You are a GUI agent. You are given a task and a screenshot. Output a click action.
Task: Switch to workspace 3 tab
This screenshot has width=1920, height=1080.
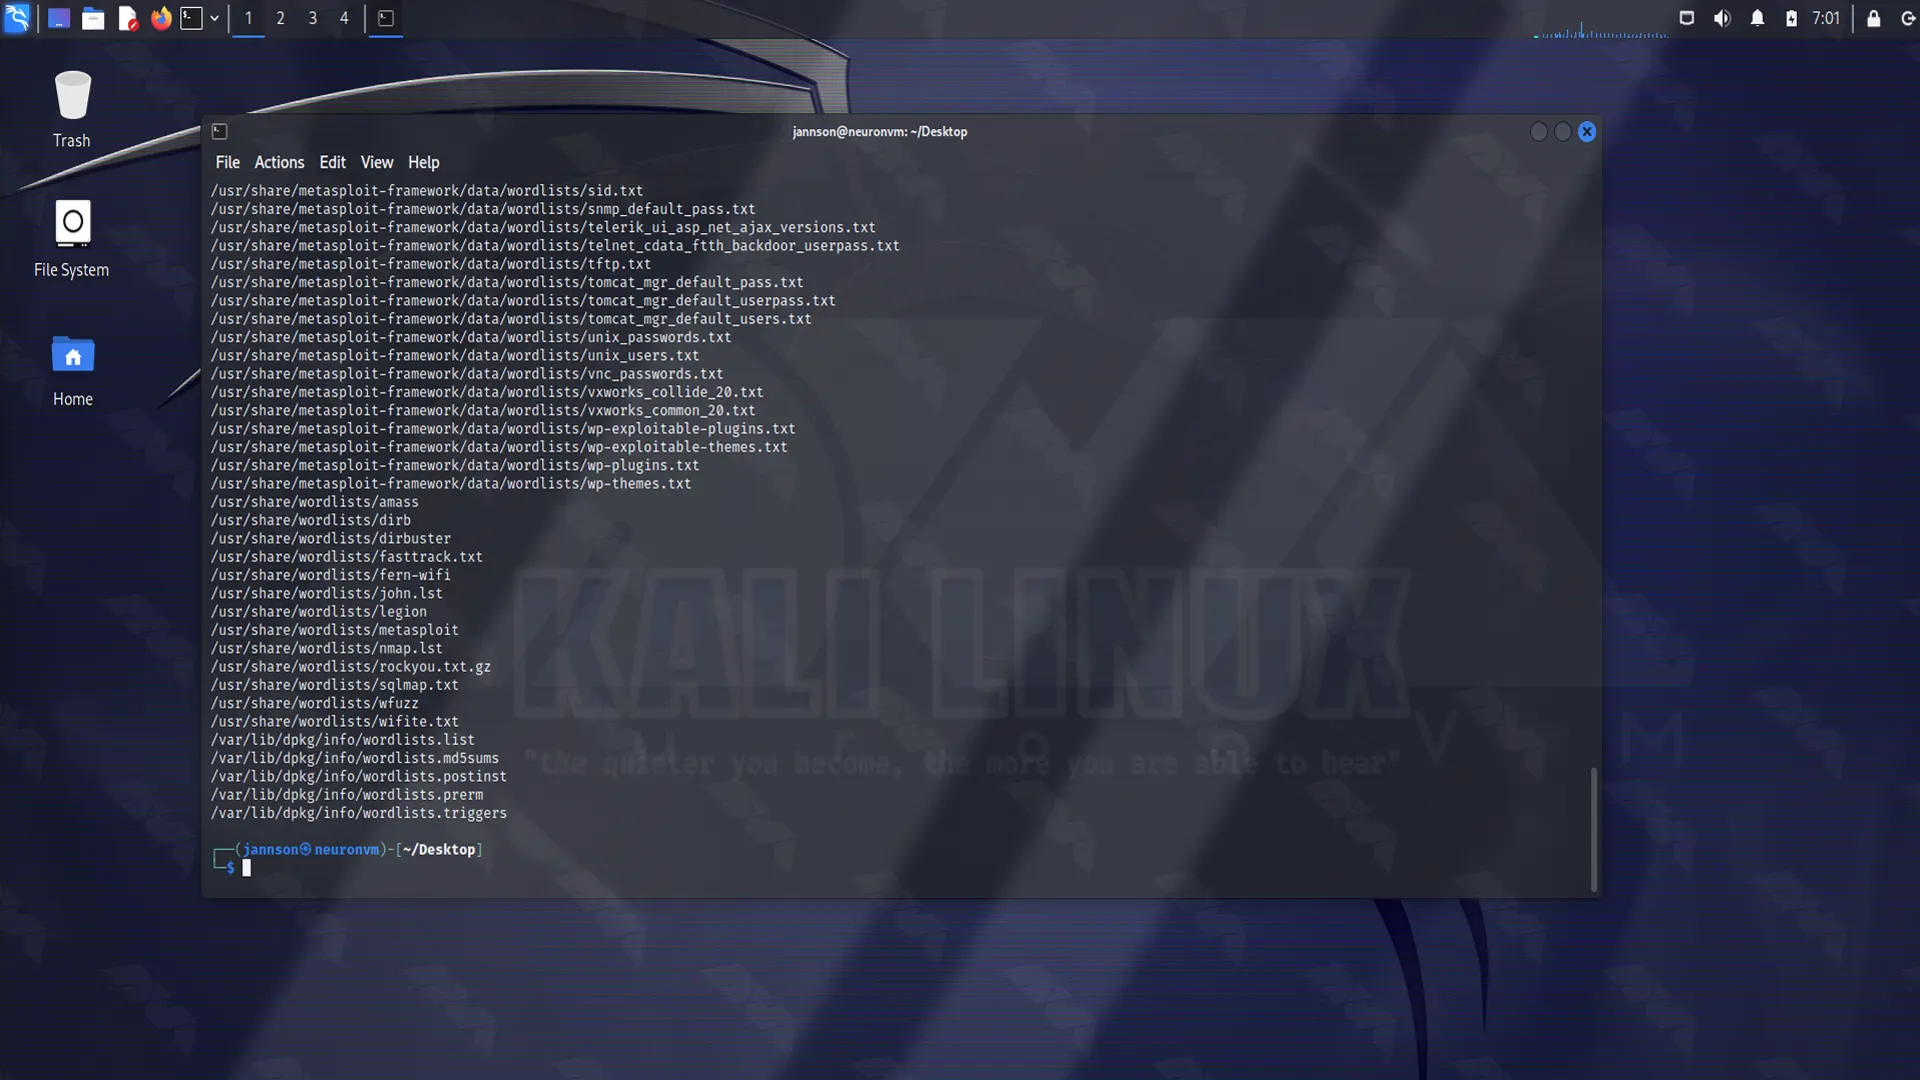(313, 17)
